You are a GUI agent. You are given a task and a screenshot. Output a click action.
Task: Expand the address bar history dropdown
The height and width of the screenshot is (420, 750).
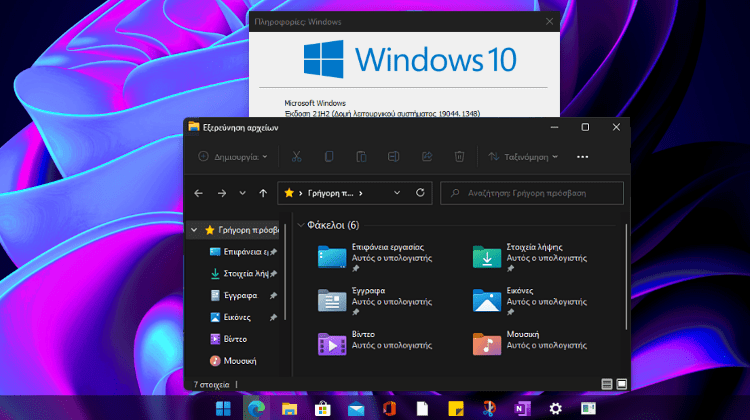point(397,193)
